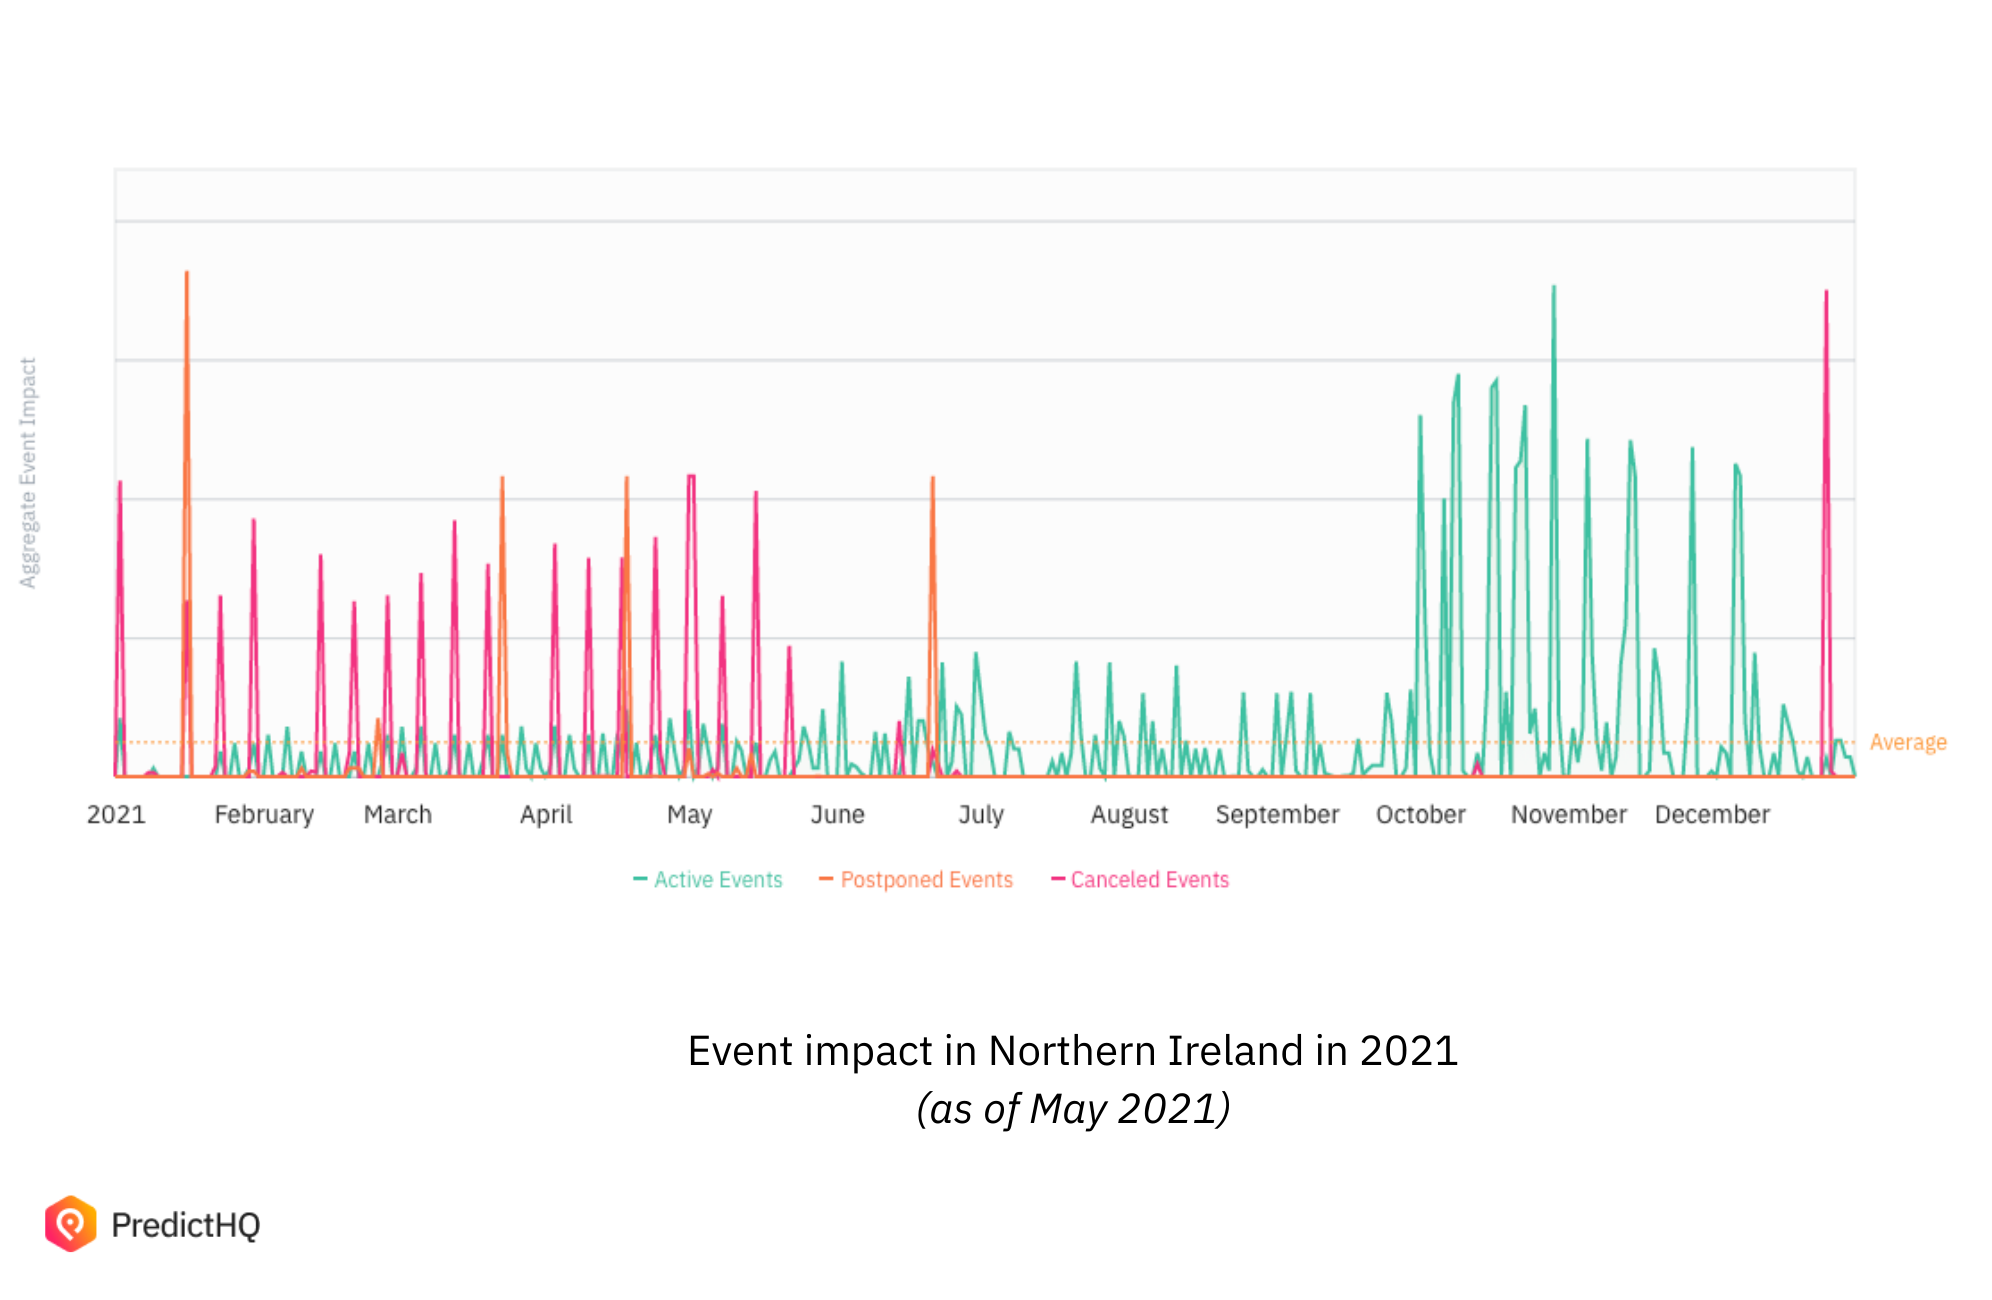The height and width of the screenshot is (1300, 1992).
Task: Select the August axis label
Action: click(x=1129, y=815)
